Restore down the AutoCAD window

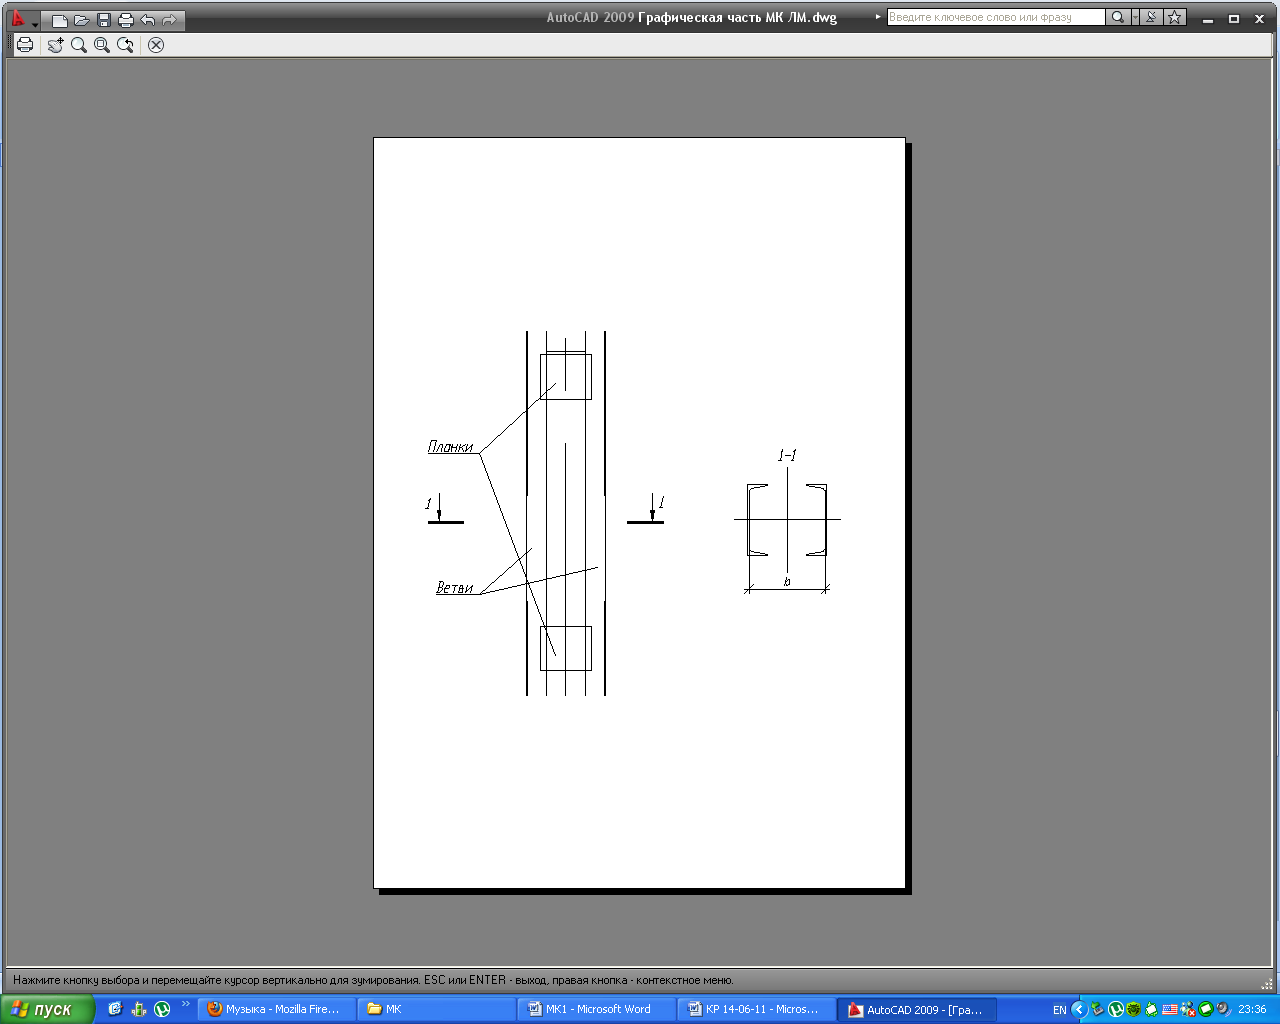point(1234,19)
